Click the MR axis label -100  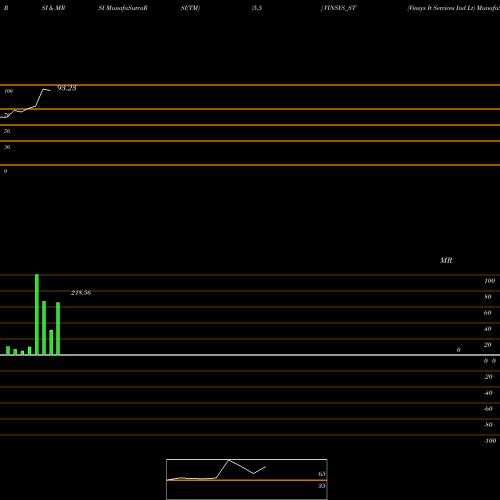coord(490,441)
